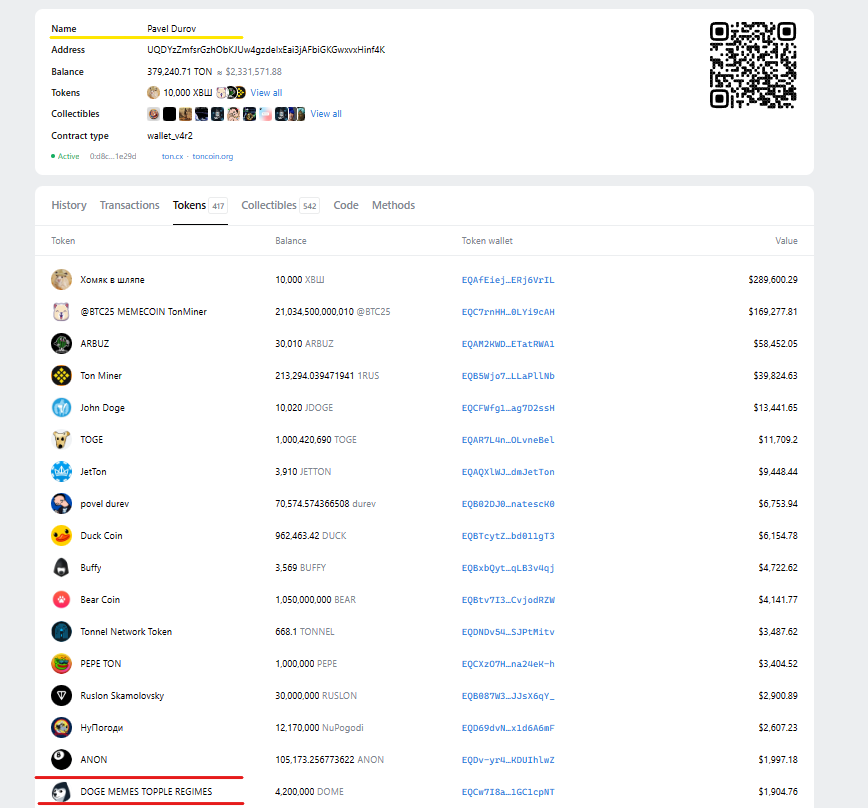Click contract type wallet_v4r2
The image size is (868, 808).
coord(170,136)
